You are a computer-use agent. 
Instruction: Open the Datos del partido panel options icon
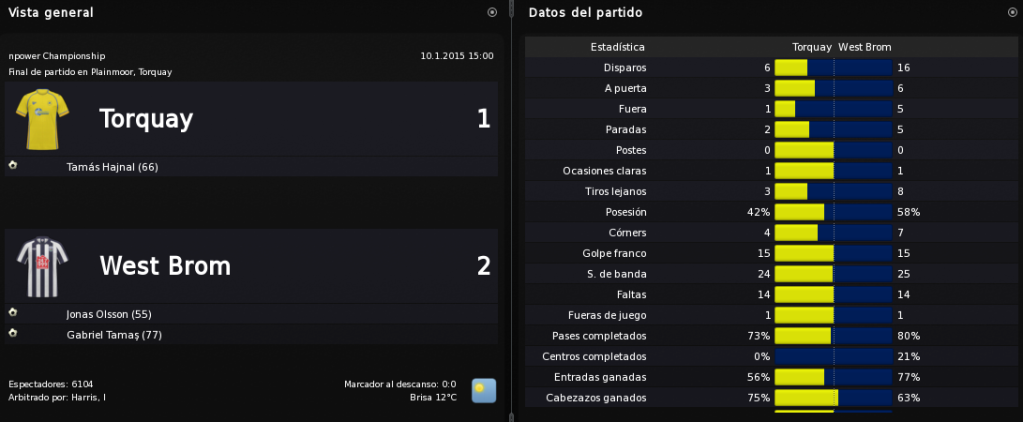[x=1012, y=12]
